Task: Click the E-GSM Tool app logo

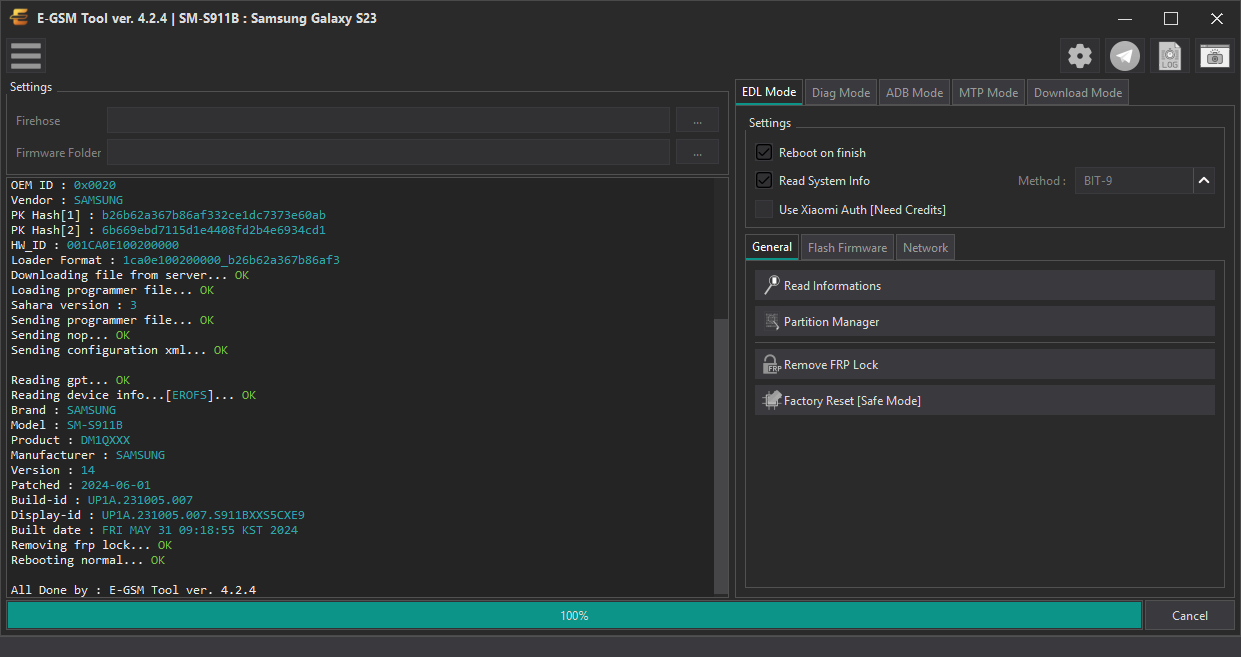Action: pos(19,18)
